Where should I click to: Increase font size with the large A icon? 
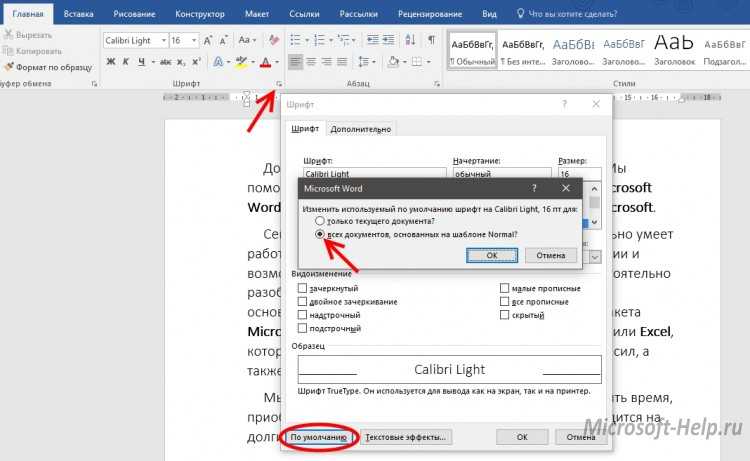click(x=208, y=40)
